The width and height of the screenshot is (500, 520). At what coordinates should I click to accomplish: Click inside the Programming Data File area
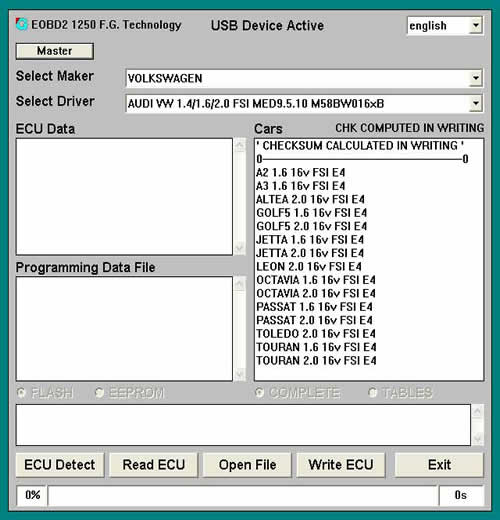pyautogui.click(x=124, y=329)
